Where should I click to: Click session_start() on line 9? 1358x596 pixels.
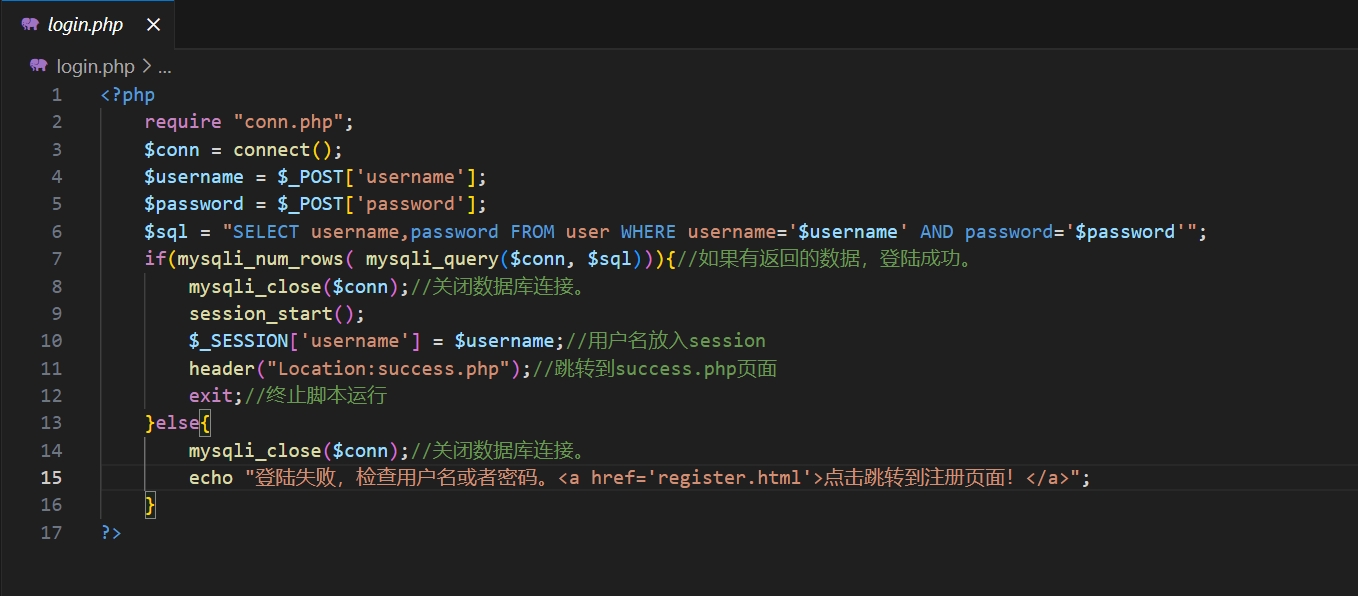(x=272, y=314)
